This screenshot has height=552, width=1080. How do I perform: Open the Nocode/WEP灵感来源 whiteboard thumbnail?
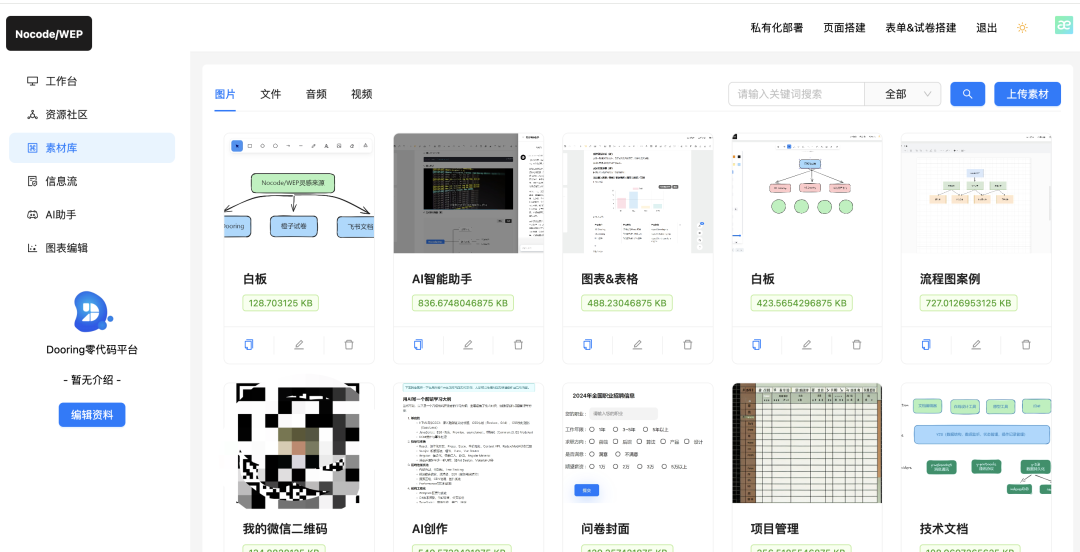tap(299, 194)
